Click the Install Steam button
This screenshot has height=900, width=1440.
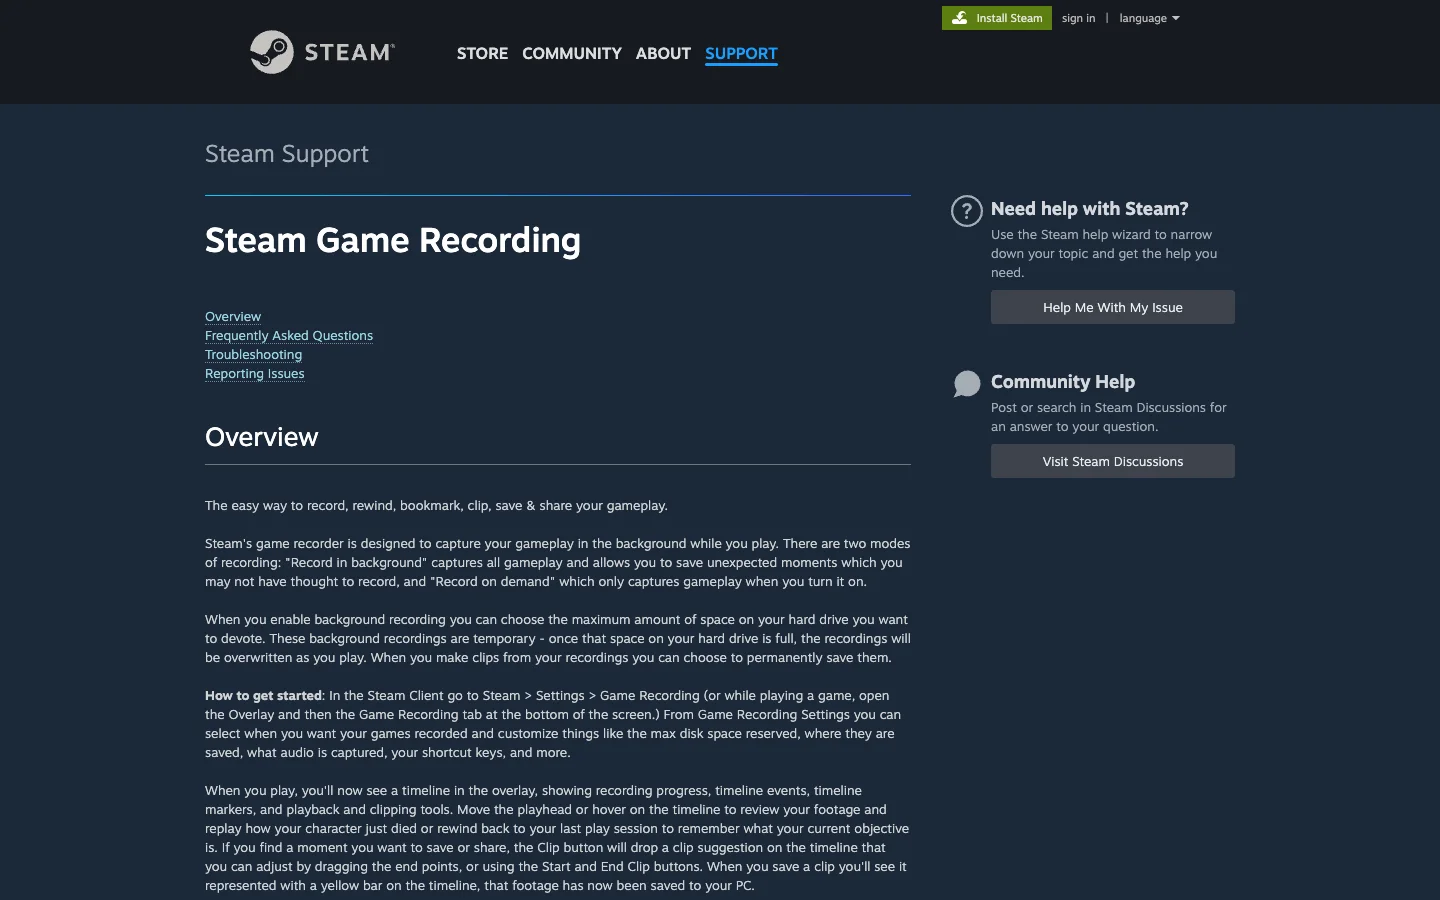[x=997, y=18]
